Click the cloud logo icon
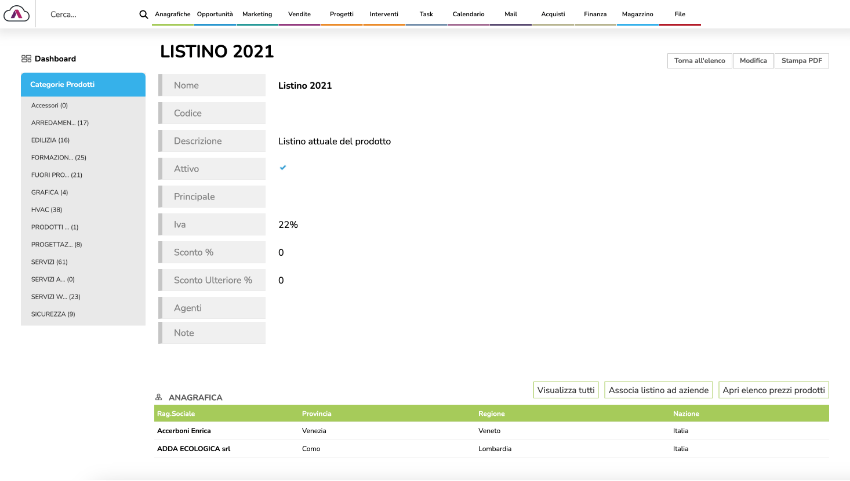Viewport: 850px width, 481px height. tap(18, 14)
